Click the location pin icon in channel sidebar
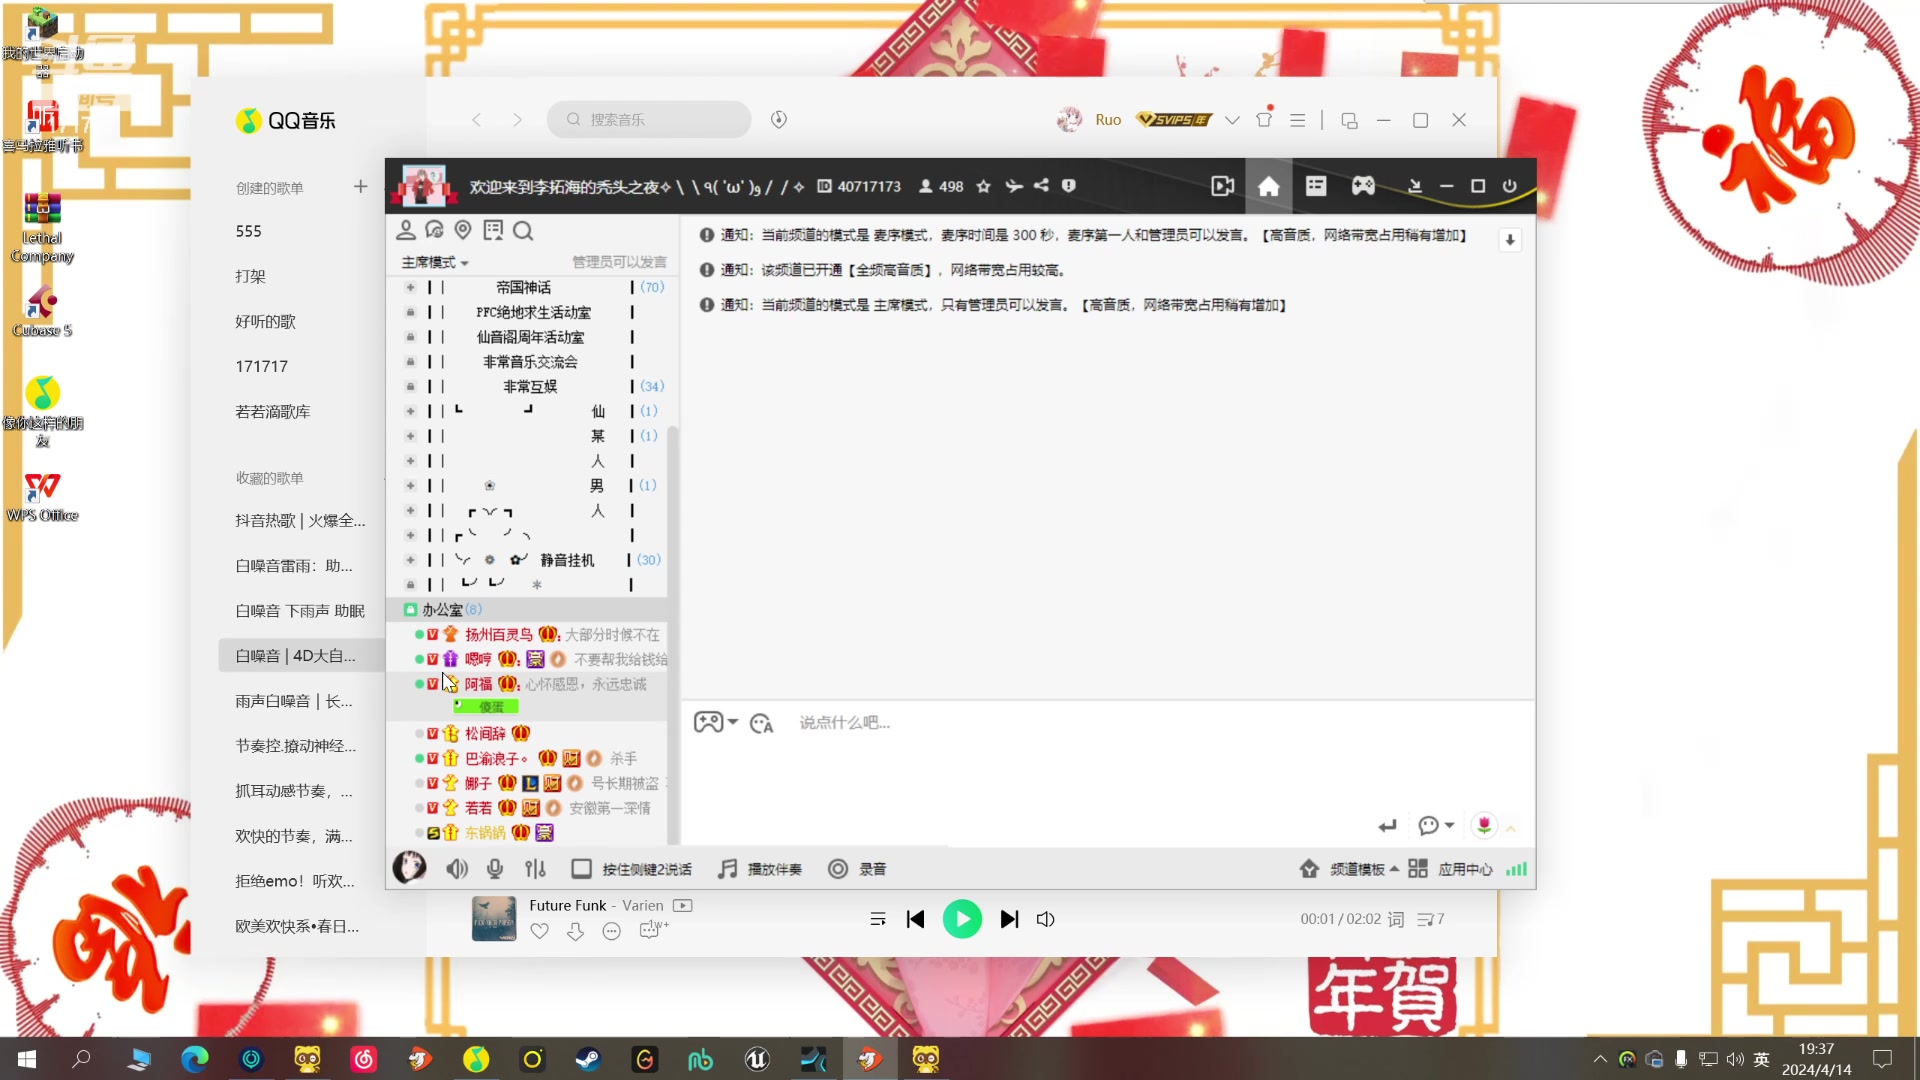1920x1080 pixels. point(462,230)
